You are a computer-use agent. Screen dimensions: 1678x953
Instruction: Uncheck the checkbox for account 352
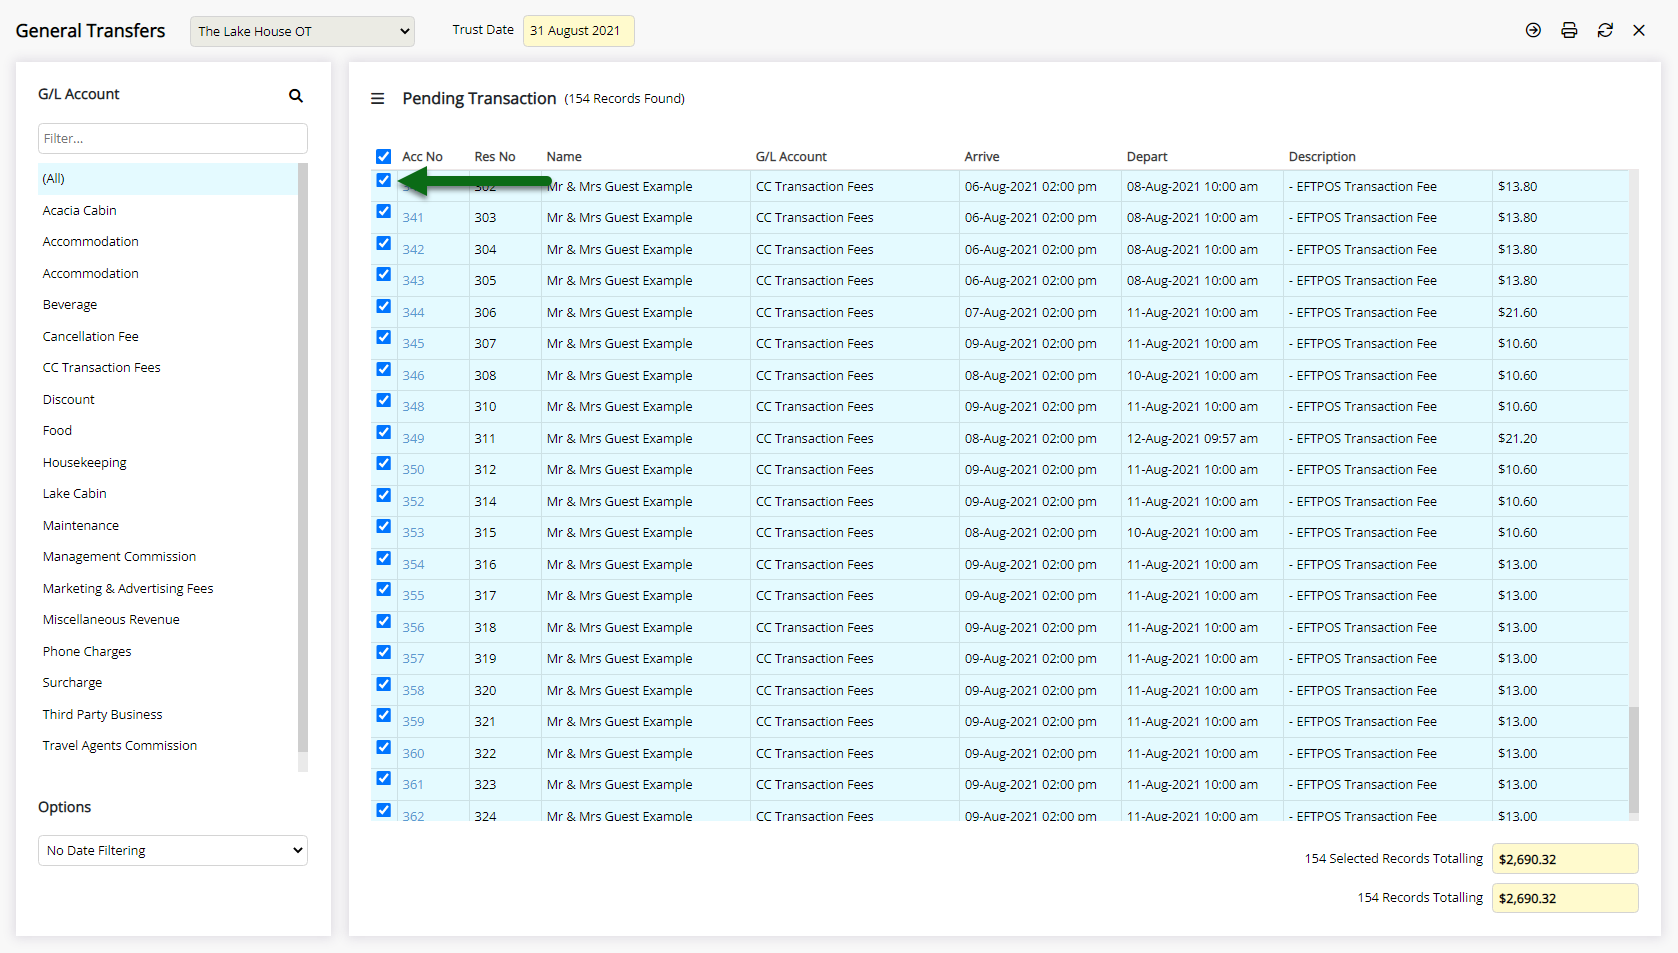click(x=383, y=495)
